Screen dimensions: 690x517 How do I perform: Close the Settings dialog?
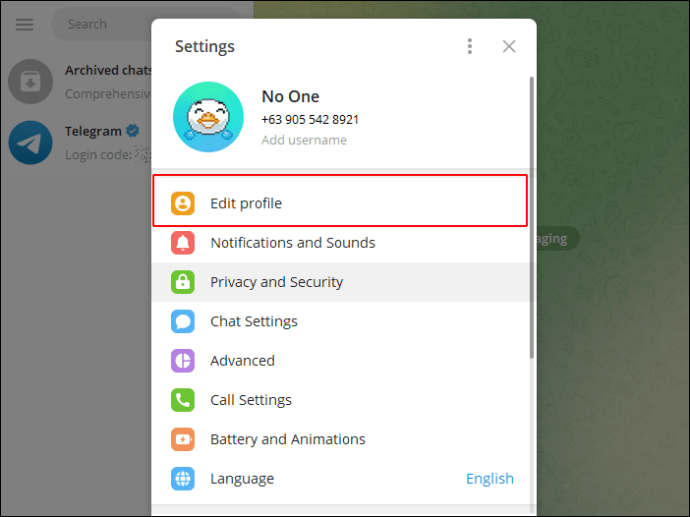(x=509, y=46)
